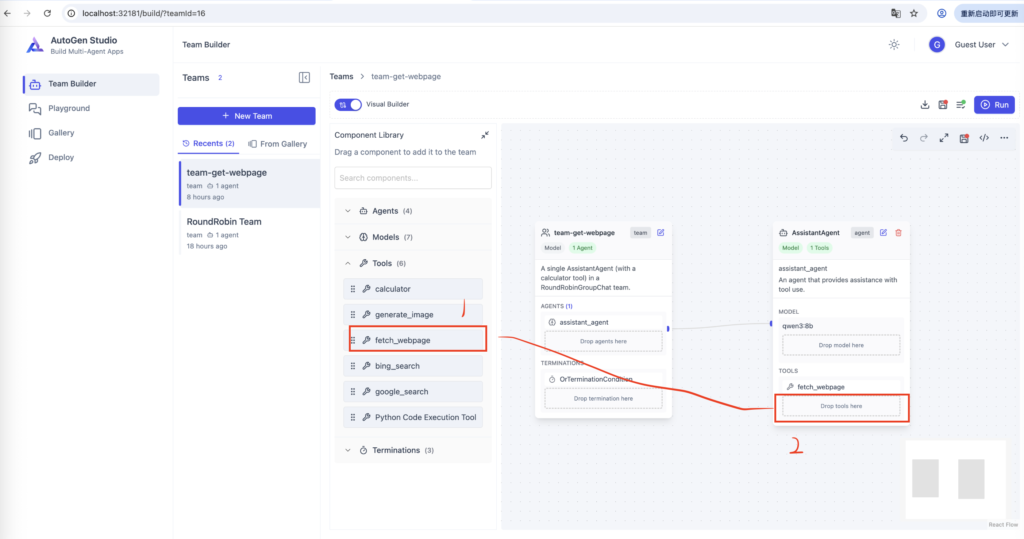Edit the AssistantAgent node
1024x539 pixels.
point(883,233)
